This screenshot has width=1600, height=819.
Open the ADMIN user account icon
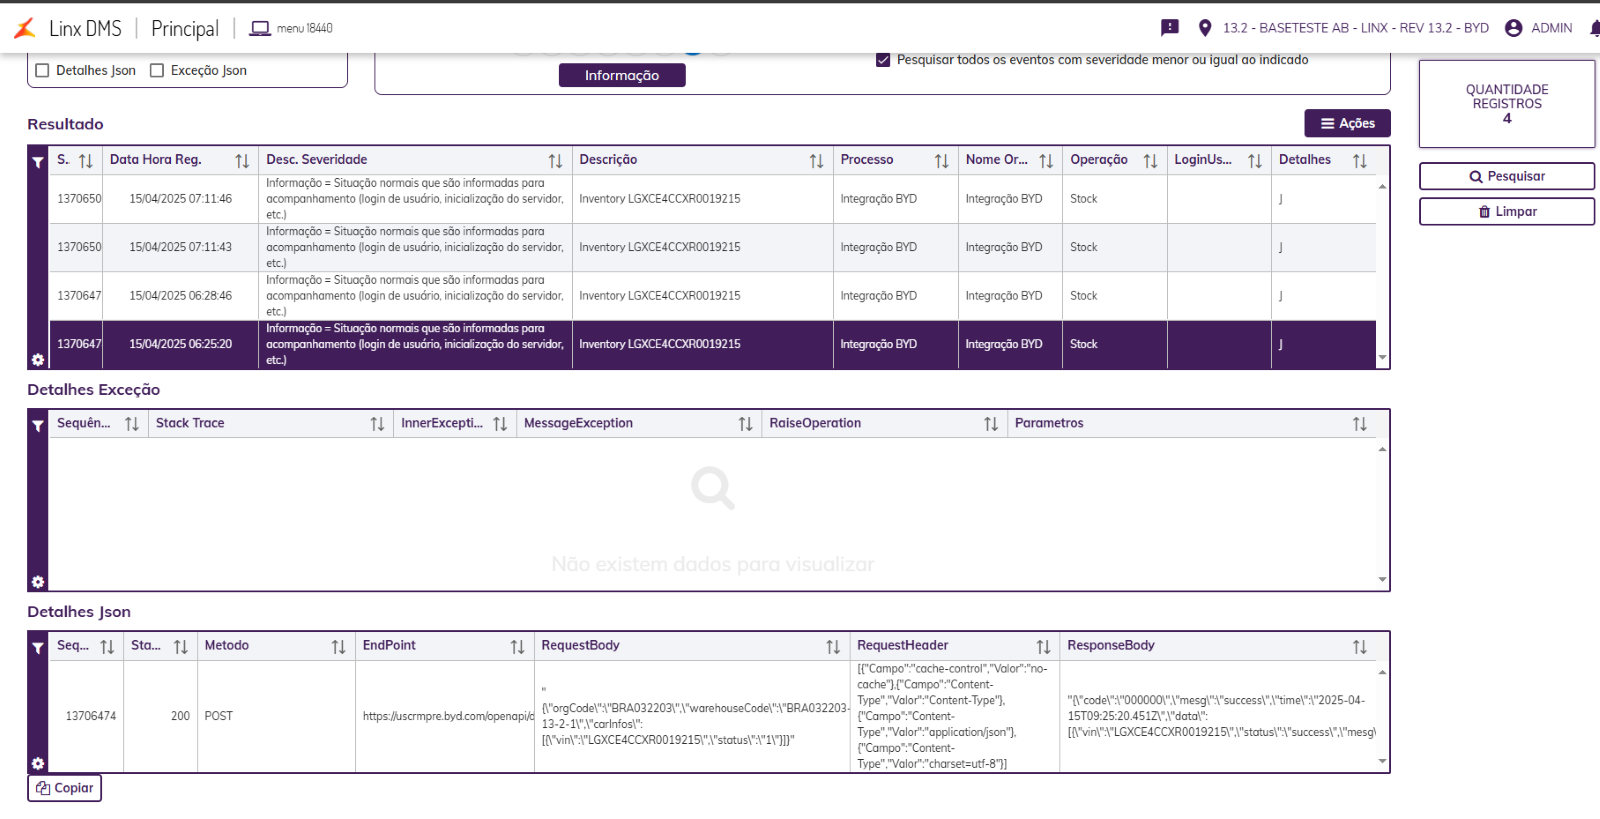pyautogui.click(x=1514, y=28)
